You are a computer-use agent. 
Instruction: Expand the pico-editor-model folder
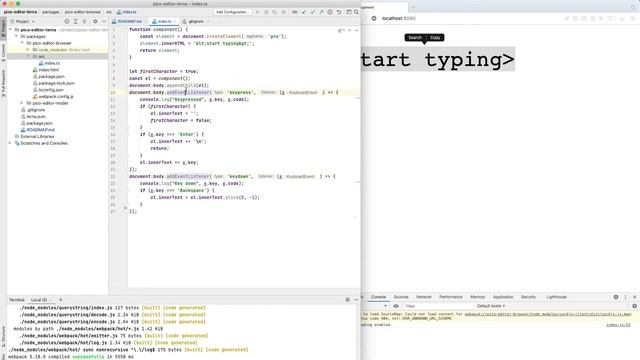[22, 103]
